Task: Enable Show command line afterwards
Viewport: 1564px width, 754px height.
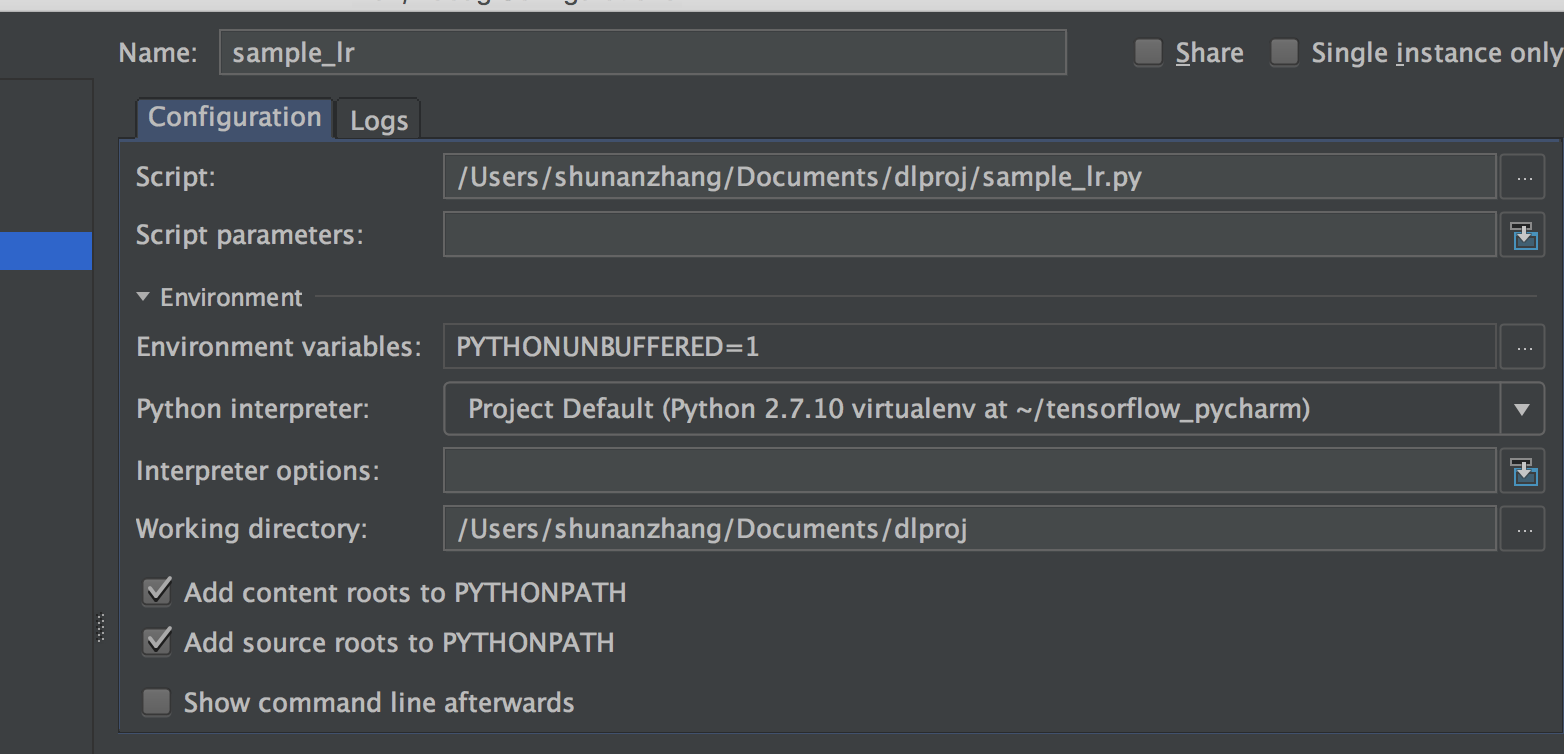Action: click(x=156, y=702)
